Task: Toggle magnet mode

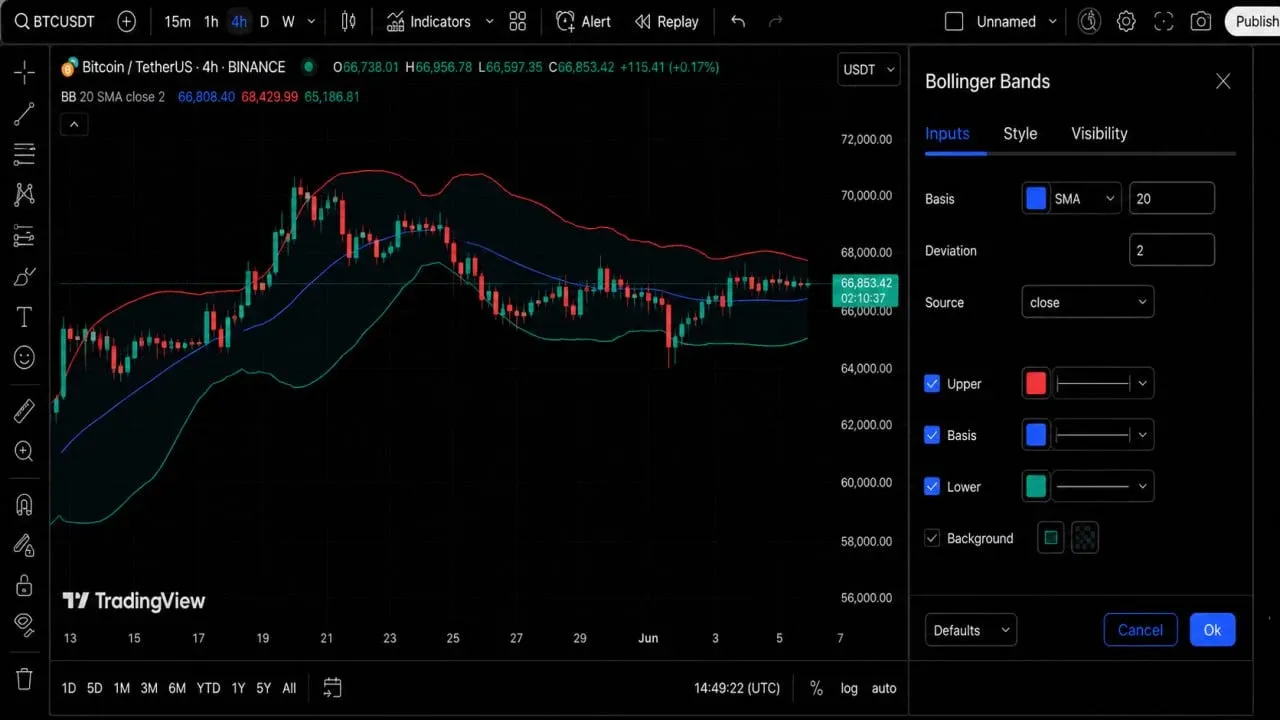Action: (x=24, y=504)
